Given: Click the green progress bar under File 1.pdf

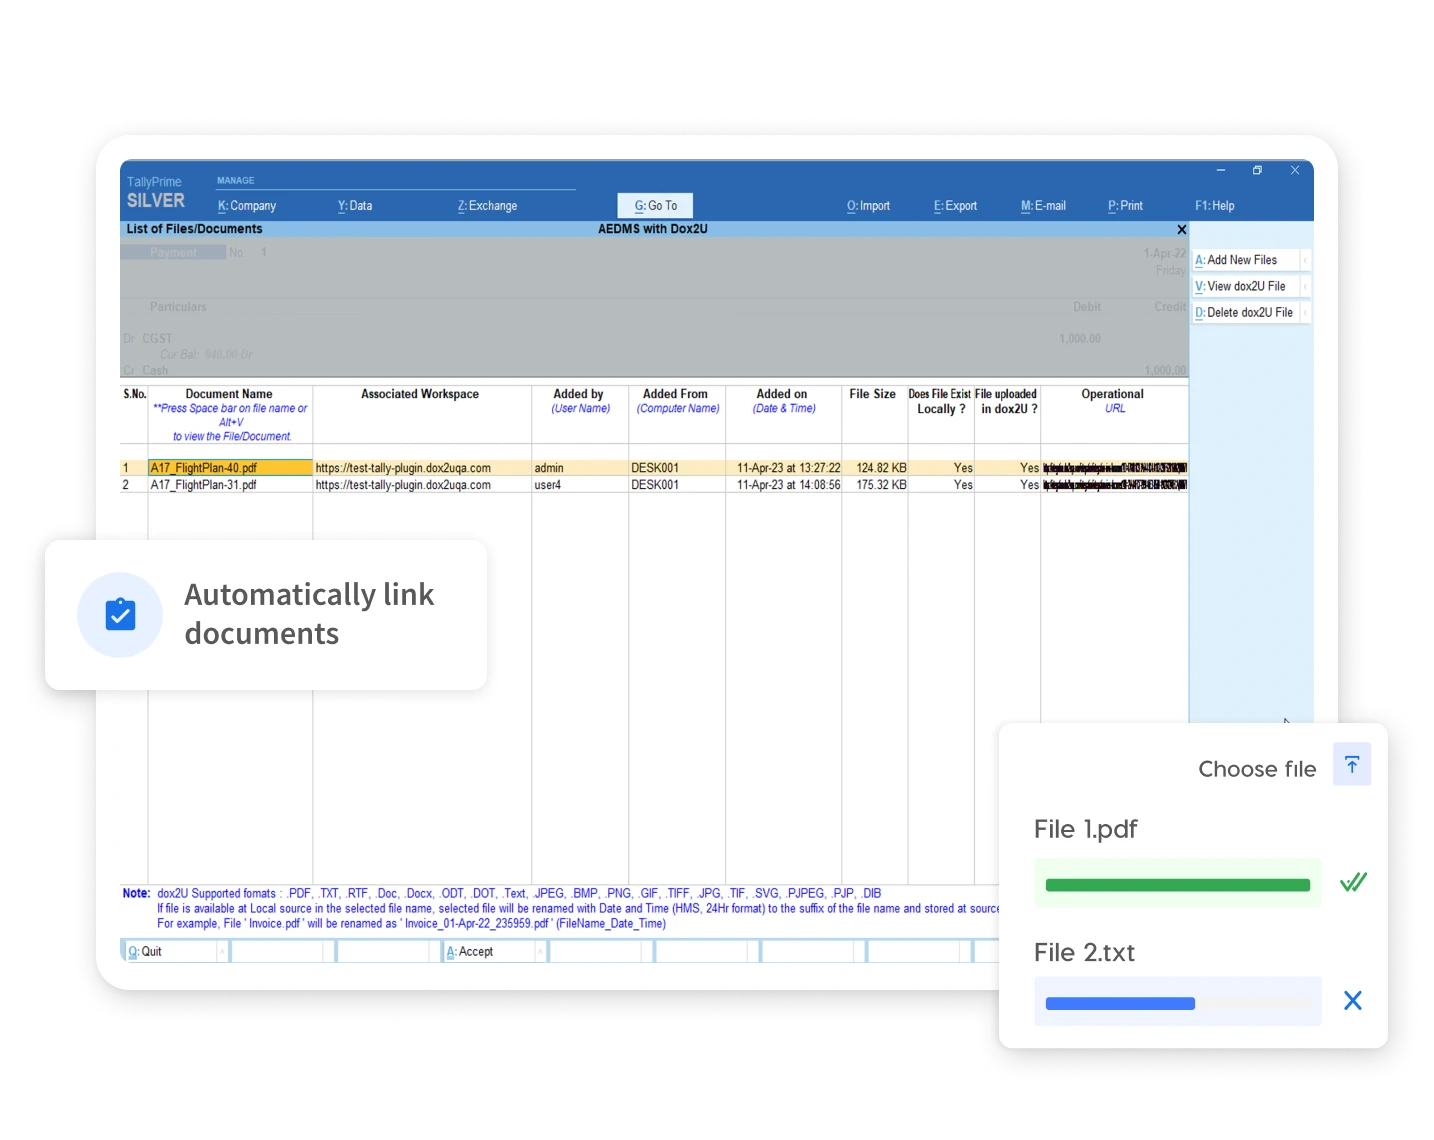Looking at the screenshot, I should tap(1177, 884).
